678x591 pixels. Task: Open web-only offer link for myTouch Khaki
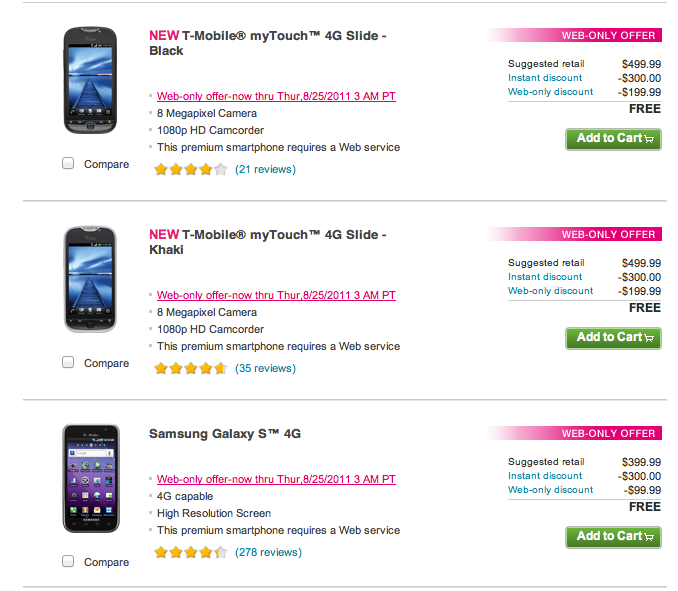click(276, 296)
